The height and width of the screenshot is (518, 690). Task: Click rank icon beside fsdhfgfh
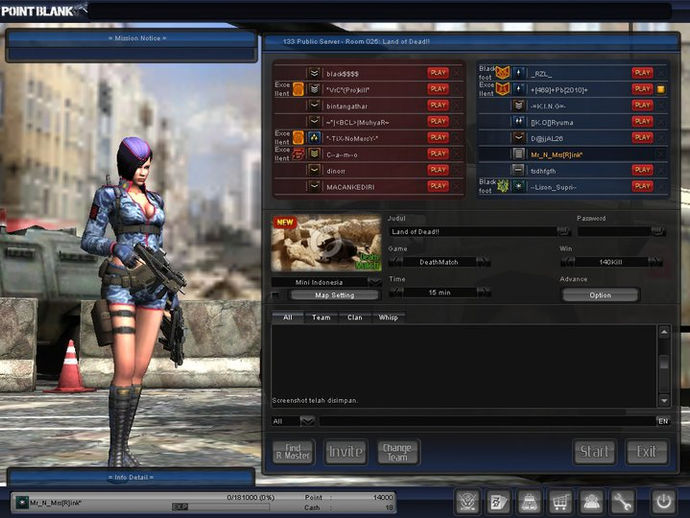pyautogui.click(x=519, y=170)
